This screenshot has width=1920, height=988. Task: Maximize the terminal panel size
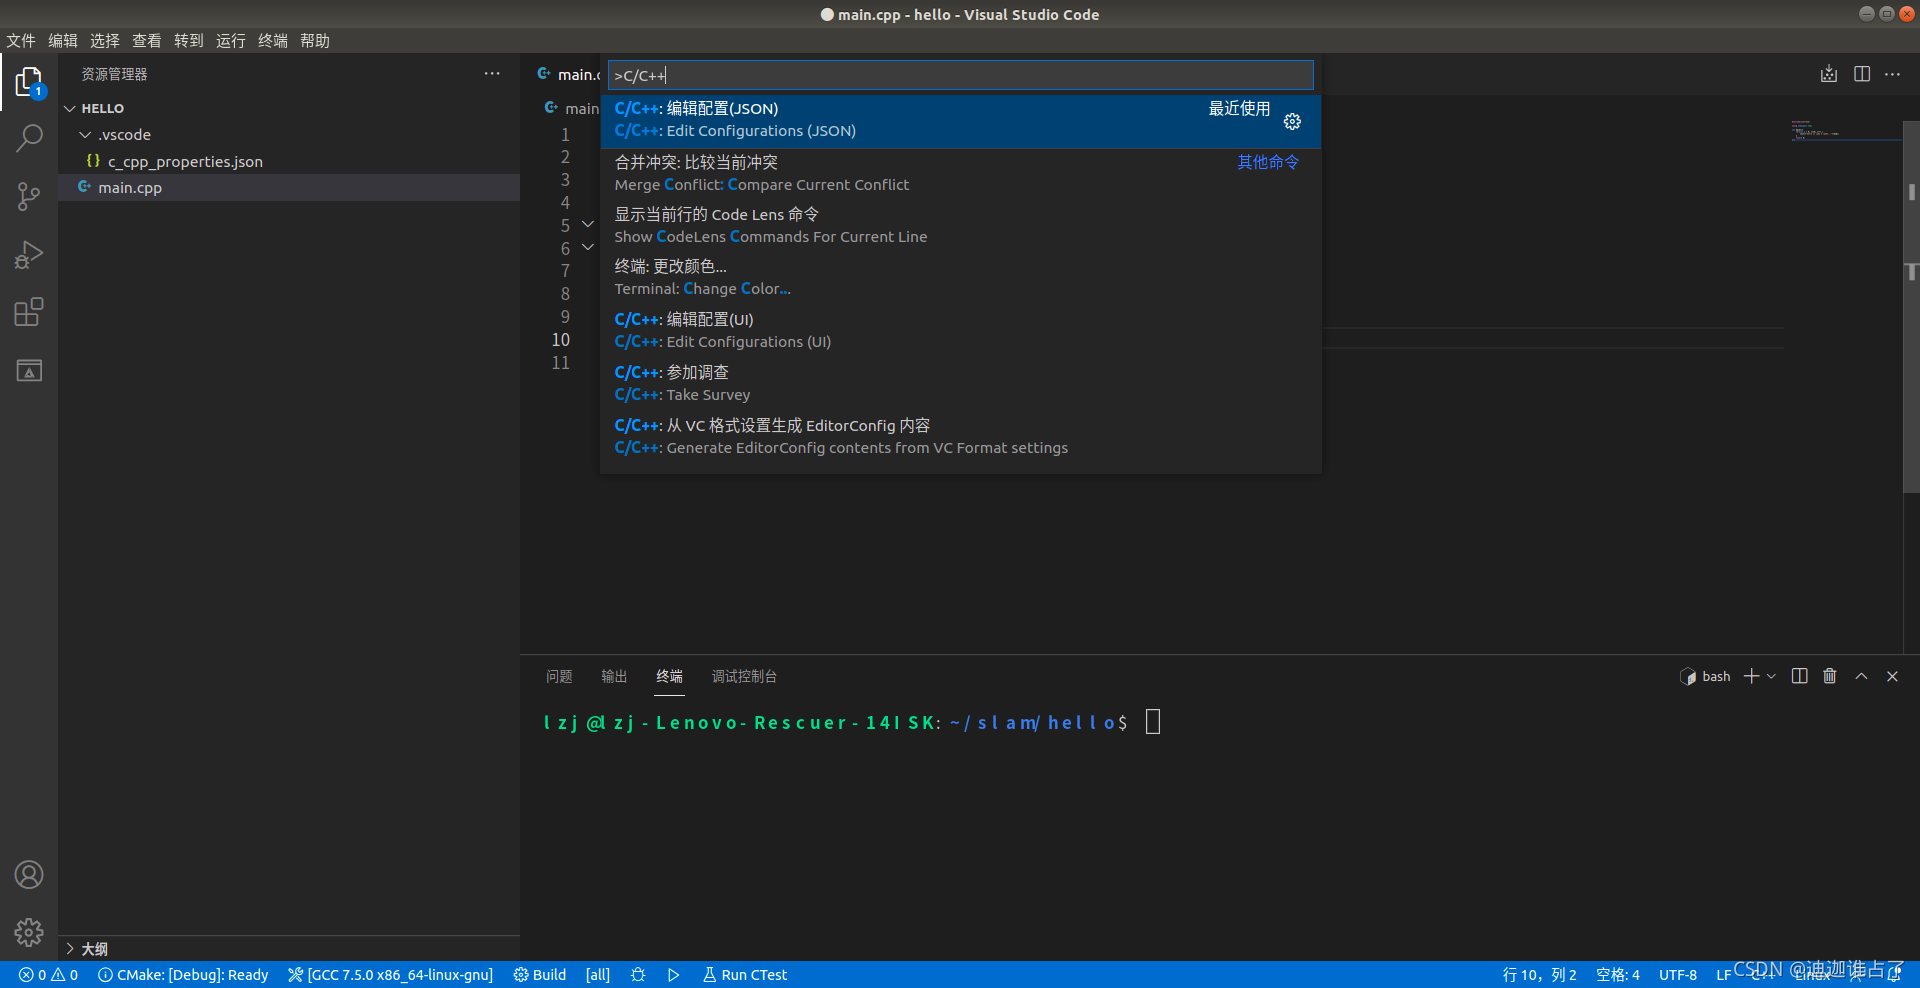(1861, 676)
